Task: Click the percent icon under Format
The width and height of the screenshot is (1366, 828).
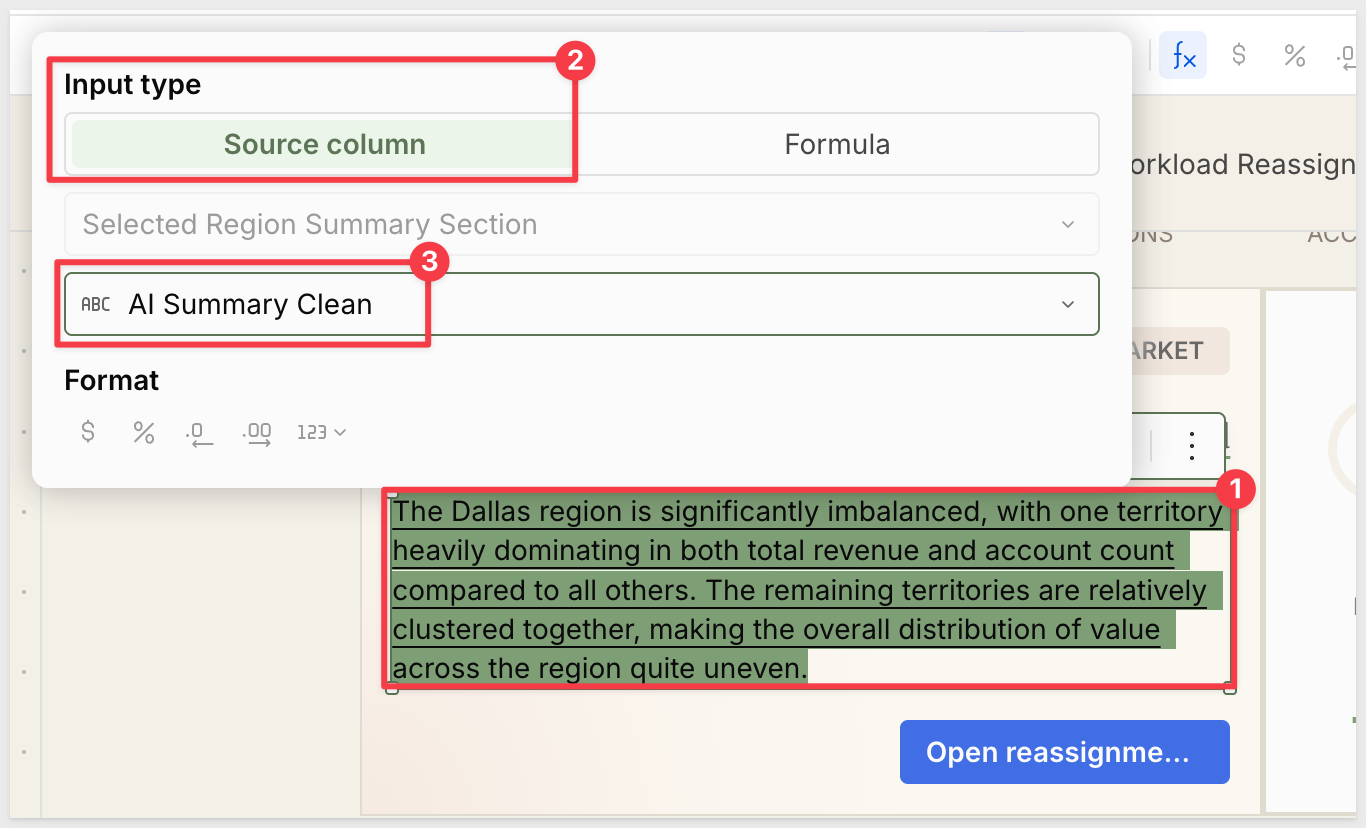Action: click(x=144, y=432)
